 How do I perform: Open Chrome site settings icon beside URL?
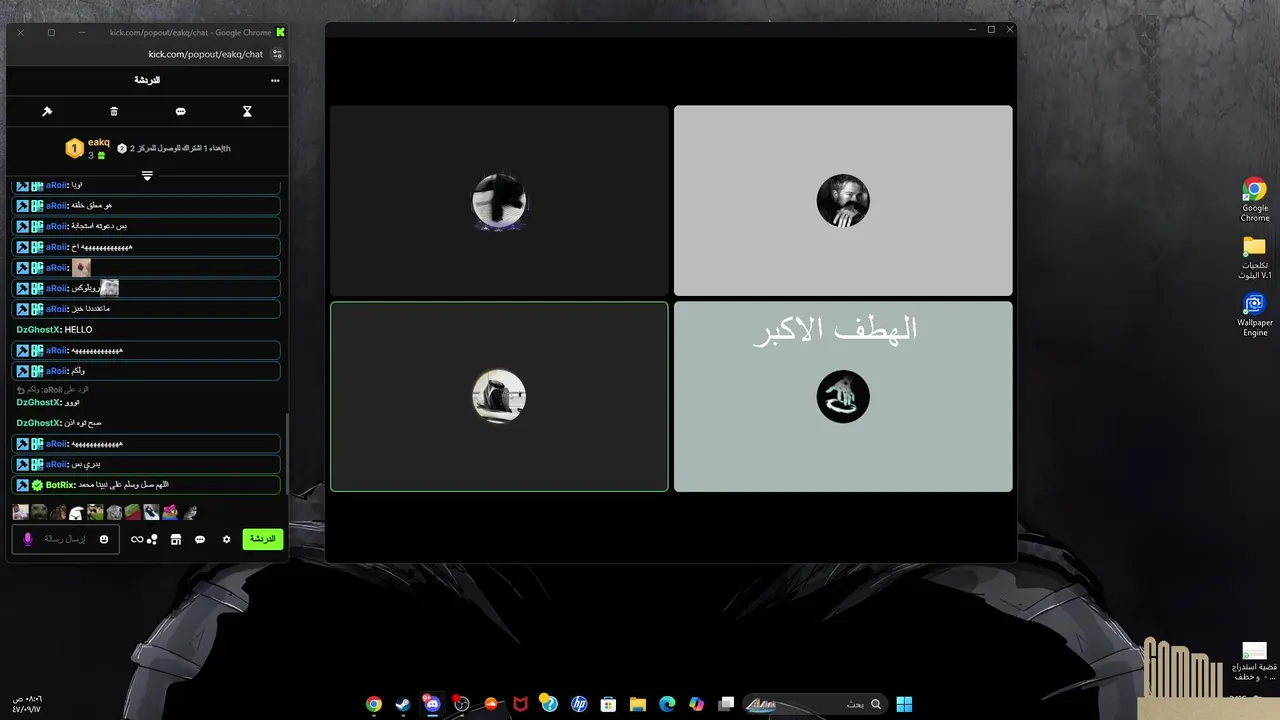point(277,54)
